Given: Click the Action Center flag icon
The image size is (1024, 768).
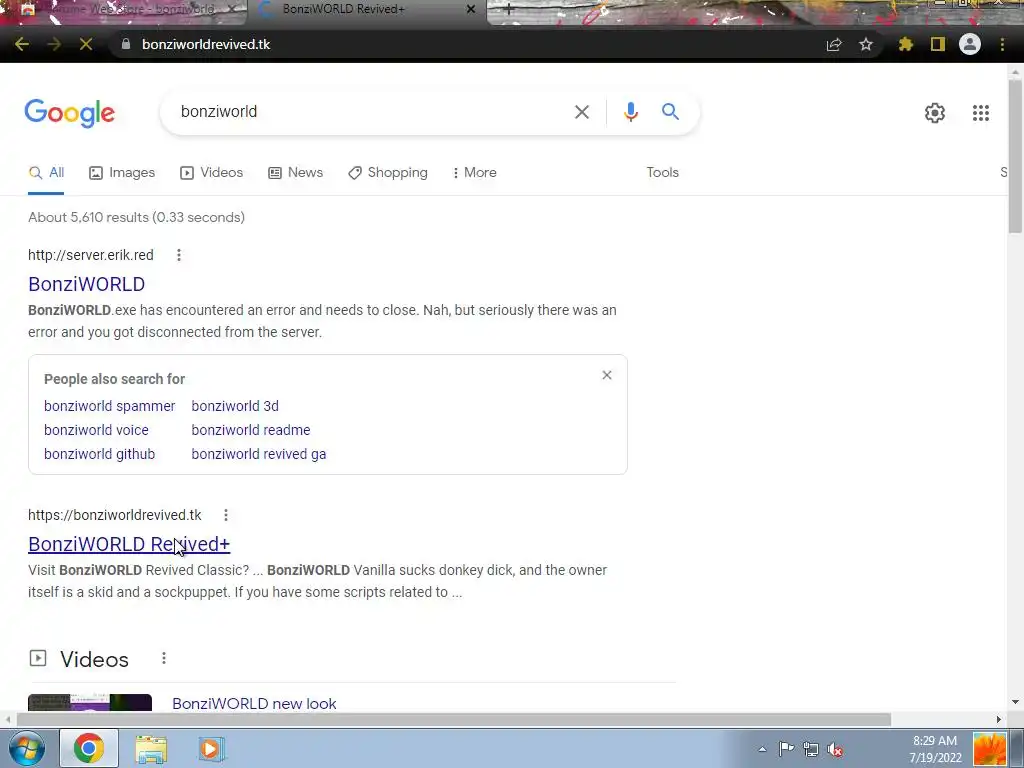Looking at the screenshot, I should point(786,749).
